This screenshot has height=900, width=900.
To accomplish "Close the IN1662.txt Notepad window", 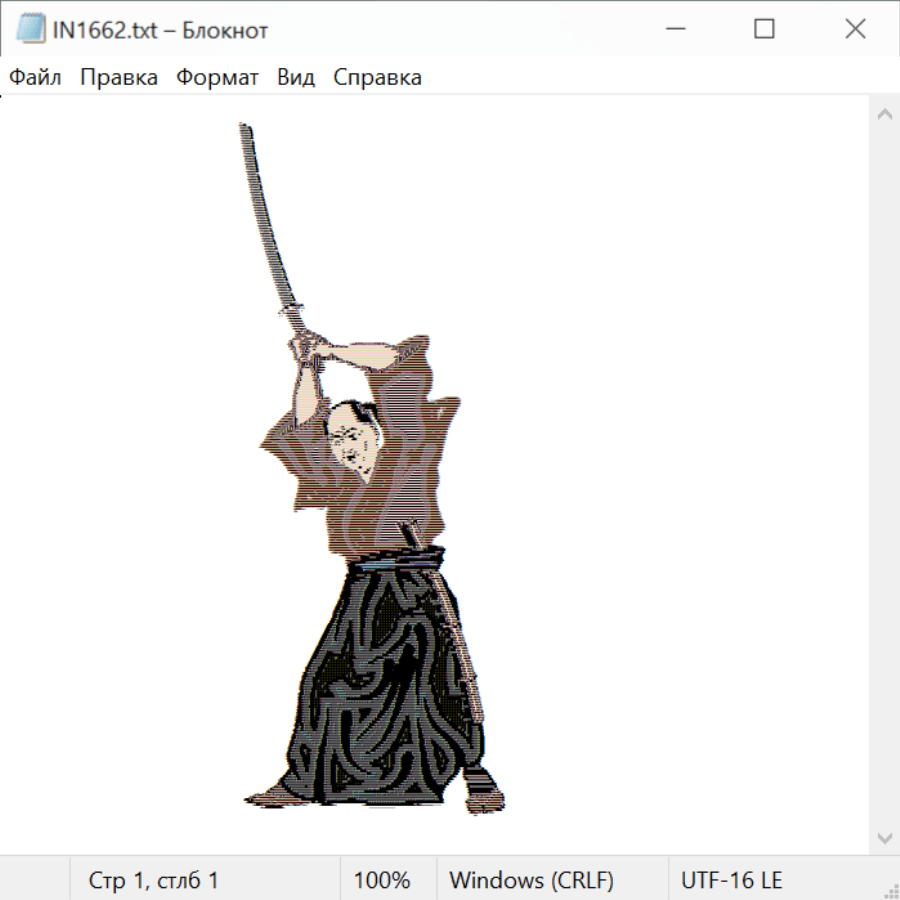I will coord(855,30).
